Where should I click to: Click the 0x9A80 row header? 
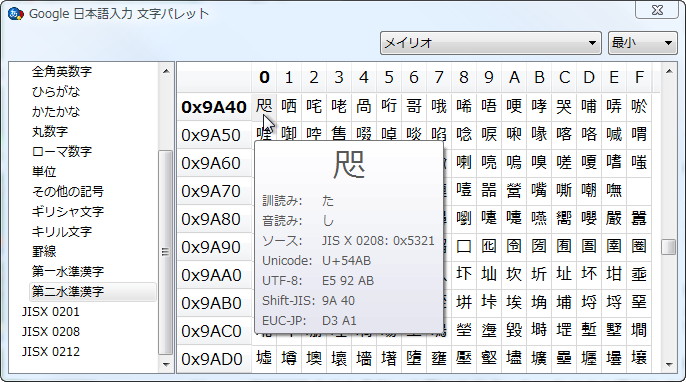click(214, 219)
